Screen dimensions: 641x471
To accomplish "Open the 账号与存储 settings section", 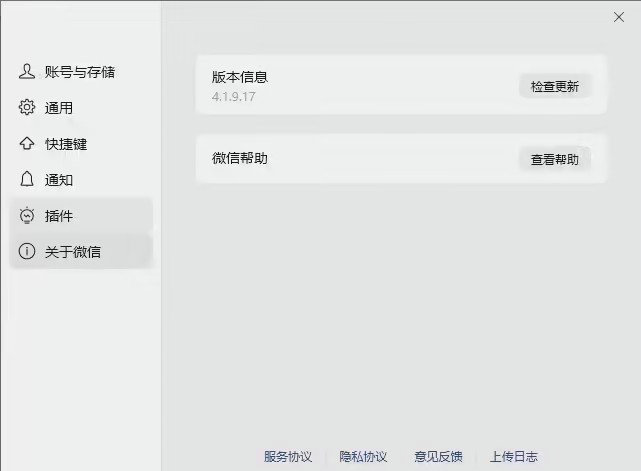I will (81, 72).
